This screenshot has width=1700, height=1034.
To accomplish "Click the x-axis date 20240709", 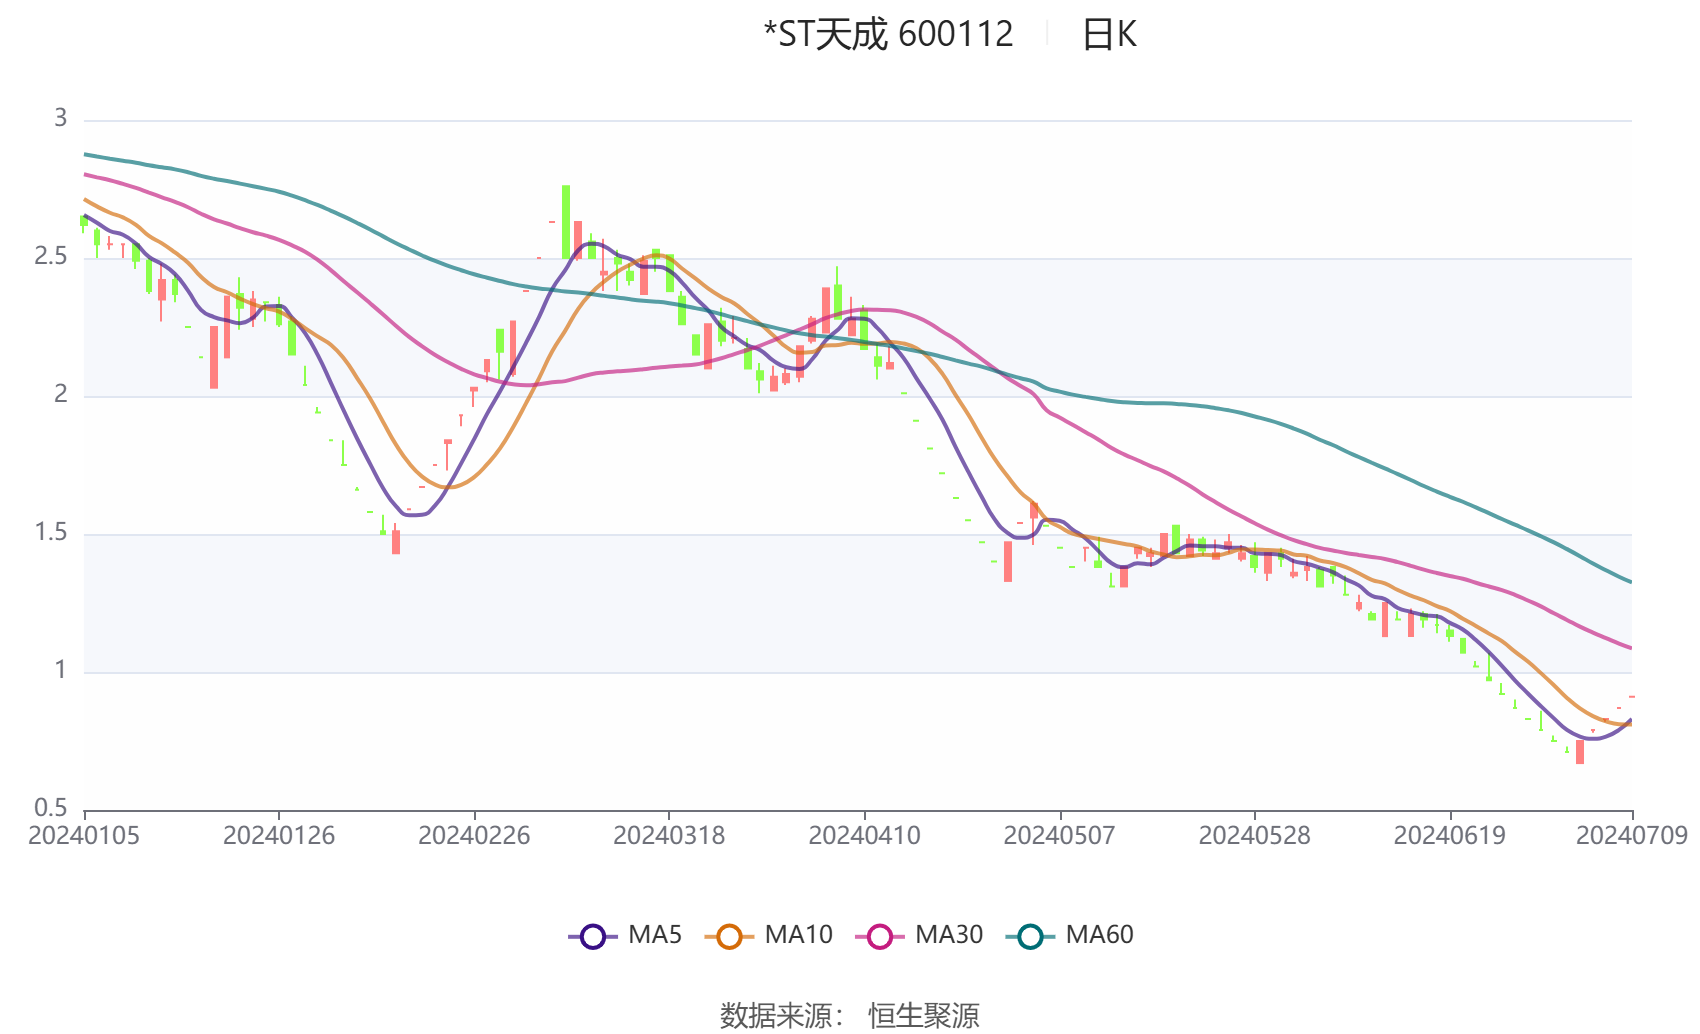I will click(x=1632, y=835).
